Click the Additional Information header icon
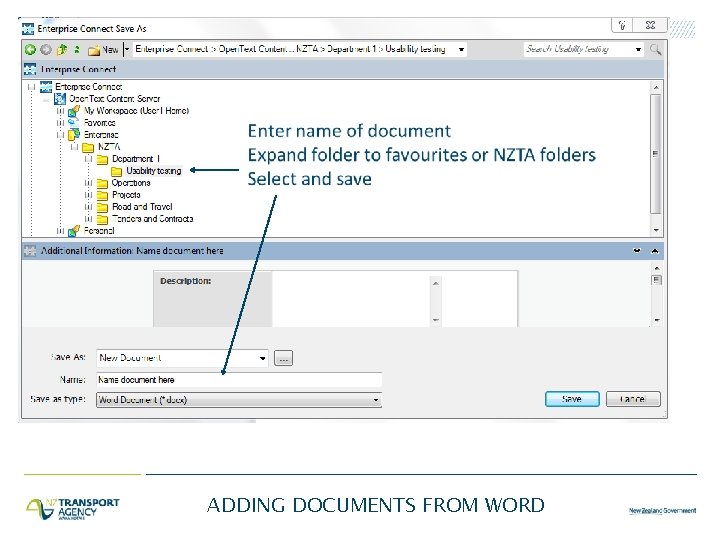The width and height of the screenshot is (720, 540). click(30, 251)
